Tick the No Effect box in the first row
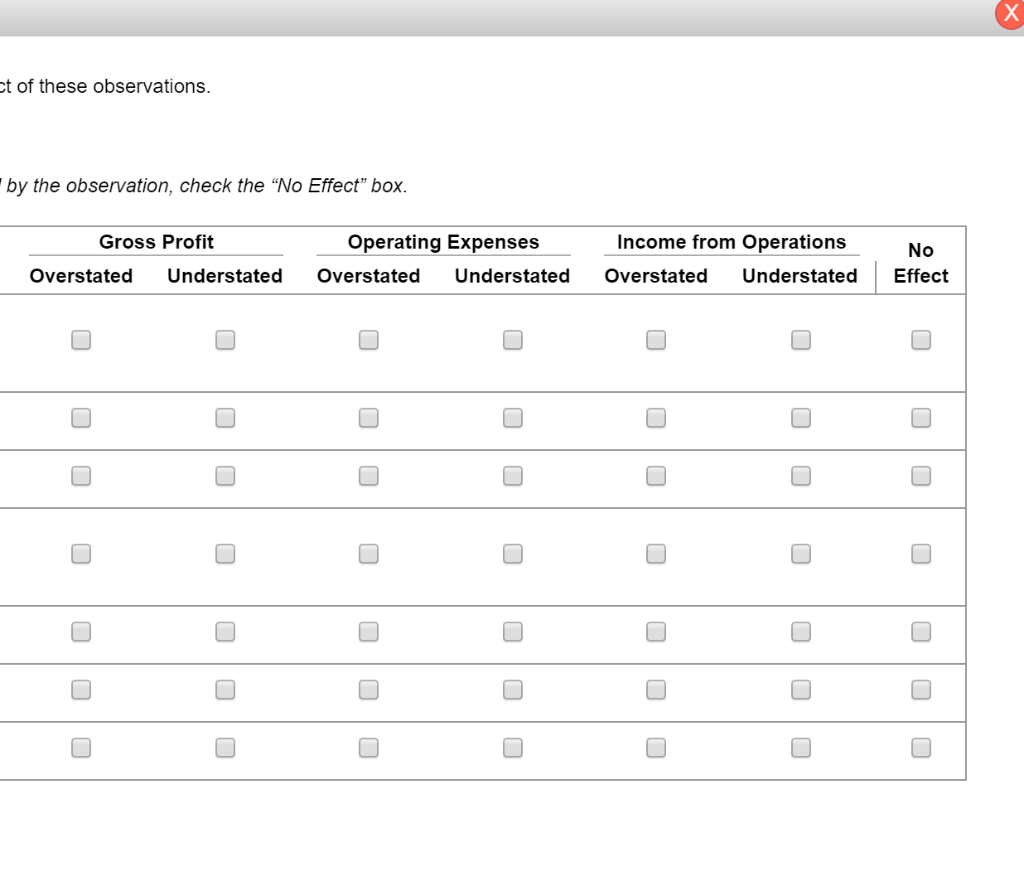This screenshot has width=1024, height=891. (921, 340)
